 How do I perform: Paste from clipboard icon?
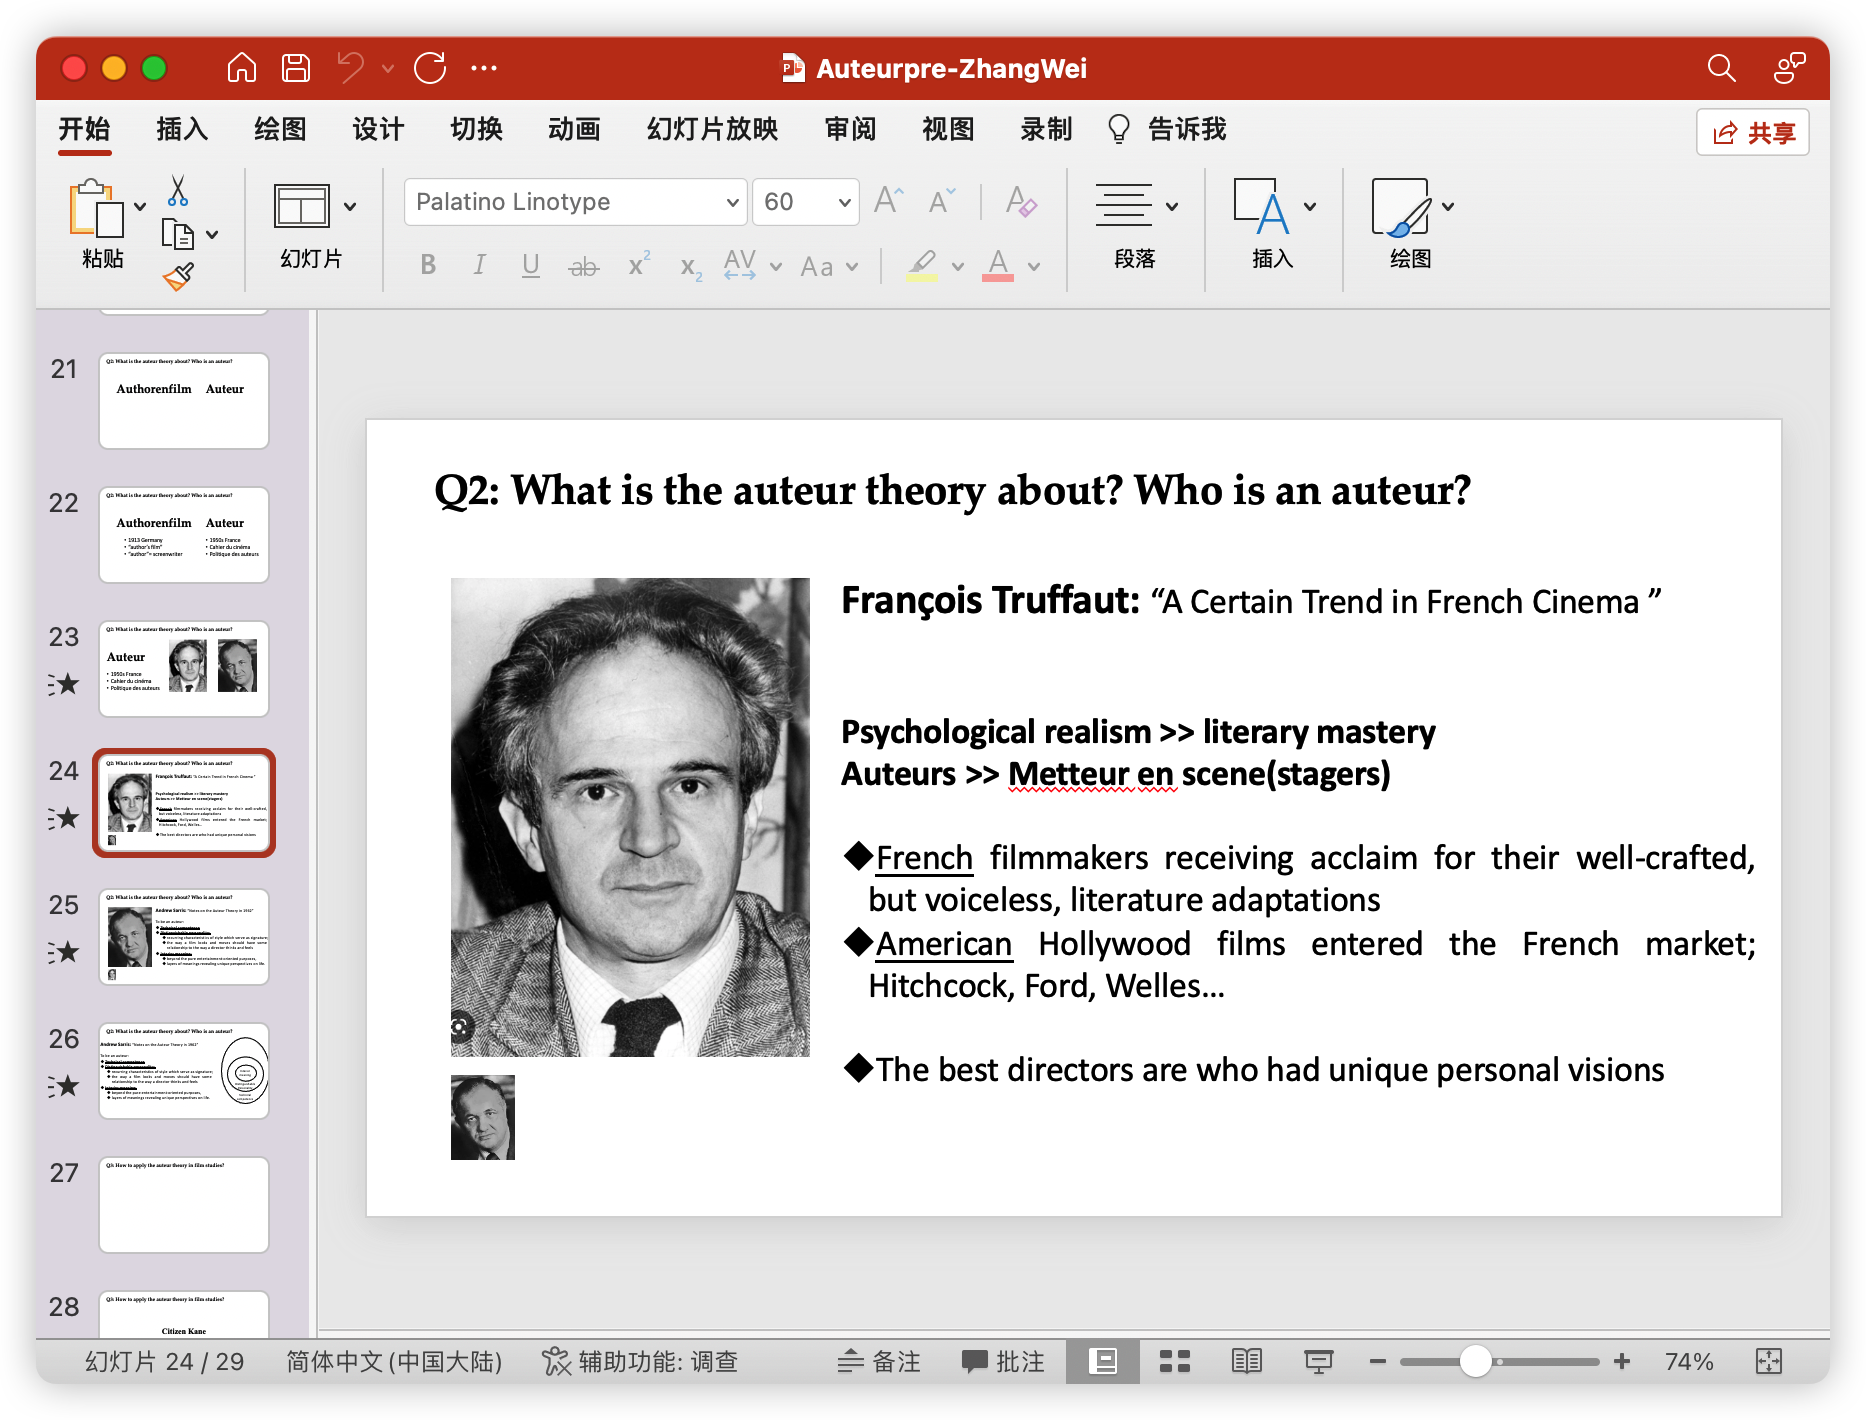[x=97, y=208]
